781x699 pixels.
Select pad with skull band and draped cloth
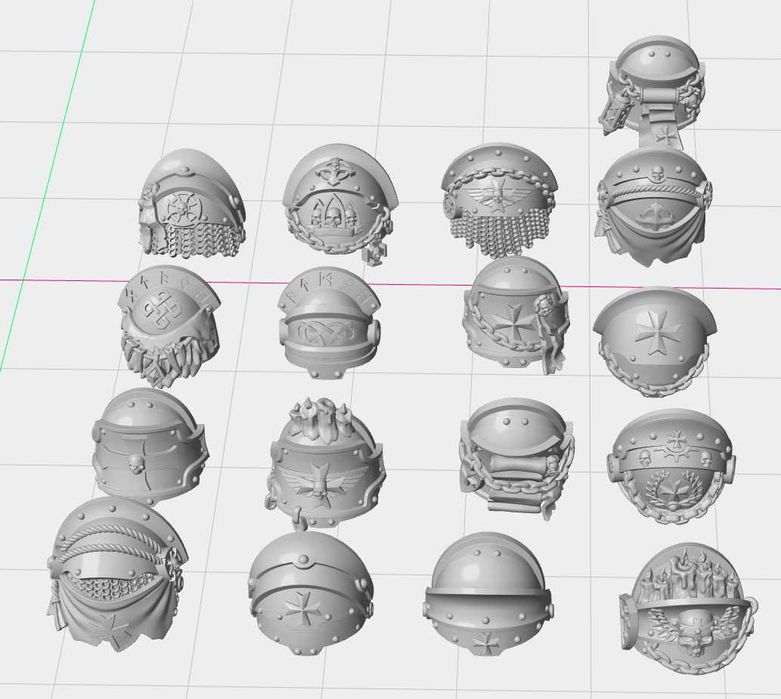point(653,205)
